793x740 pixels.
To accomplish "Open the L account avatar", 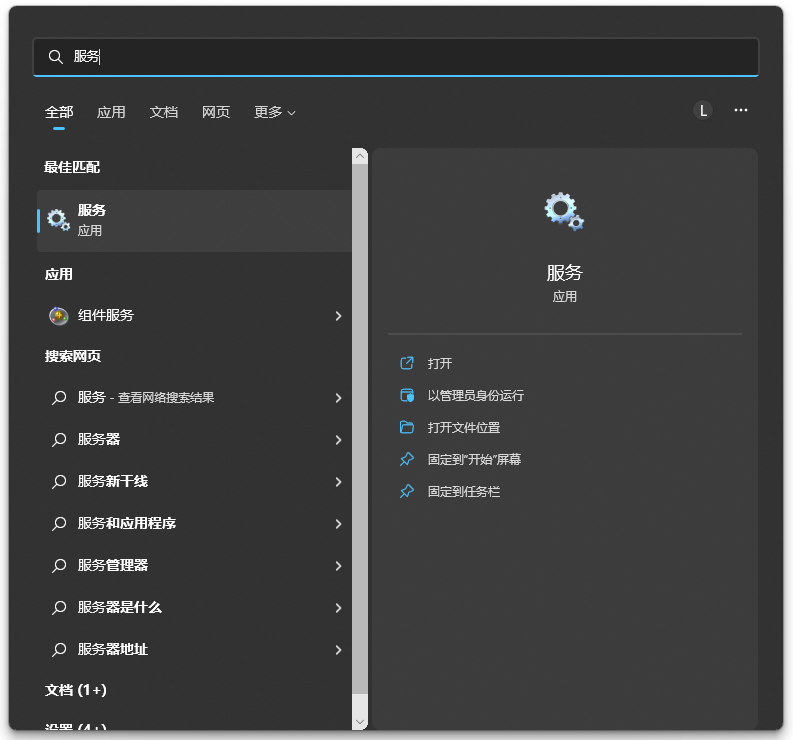I will click(703, 110).
